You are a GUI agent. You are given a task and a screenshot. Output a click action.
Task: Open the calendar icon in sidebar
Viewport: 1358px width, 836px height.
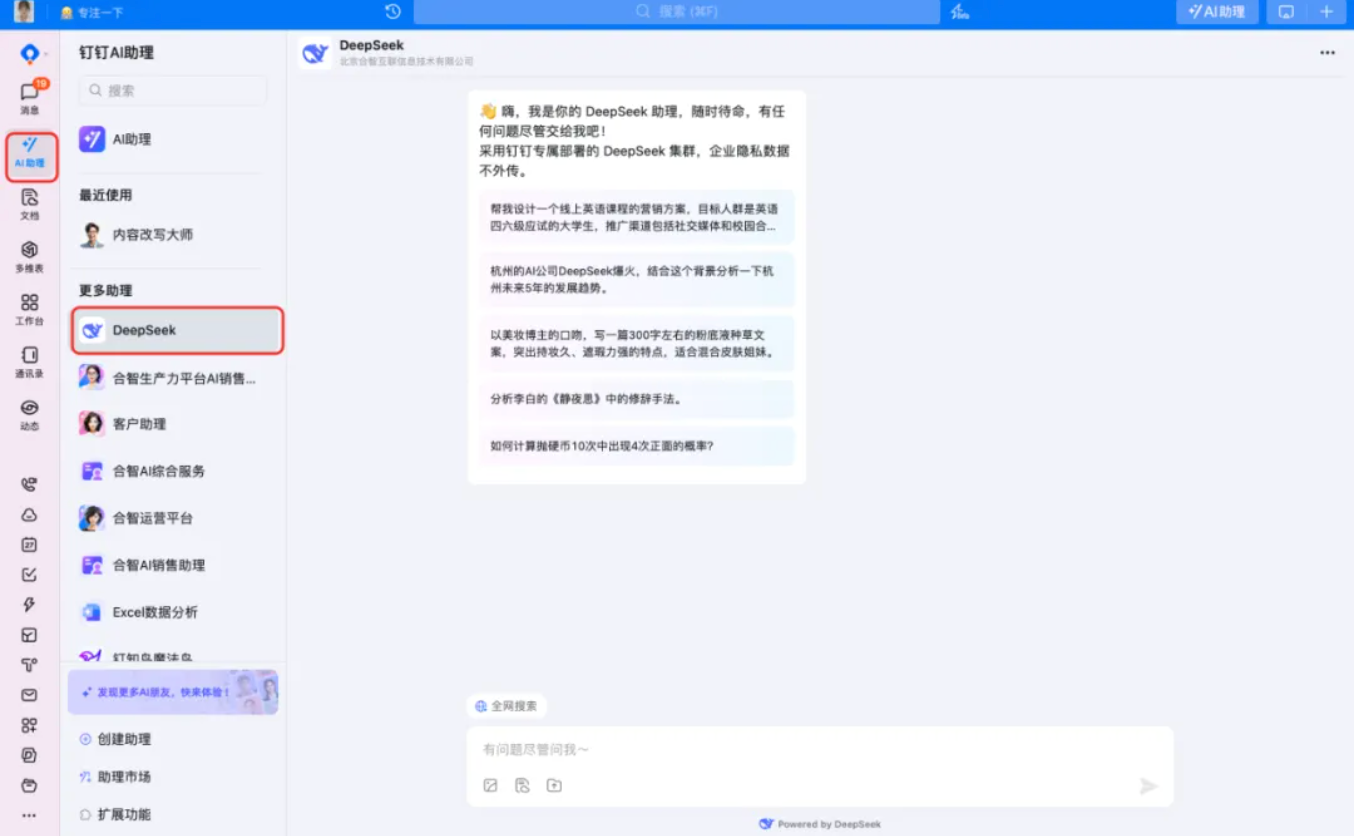[x=29, y=544]
